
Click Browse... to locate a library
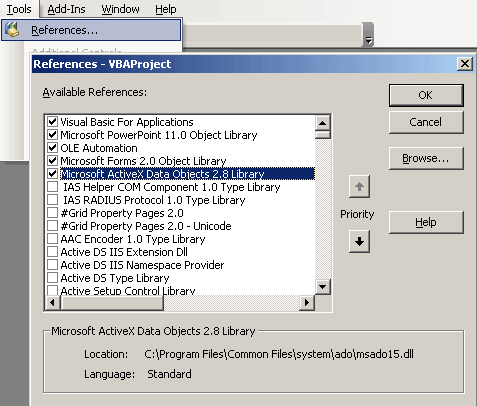[426, 158]
